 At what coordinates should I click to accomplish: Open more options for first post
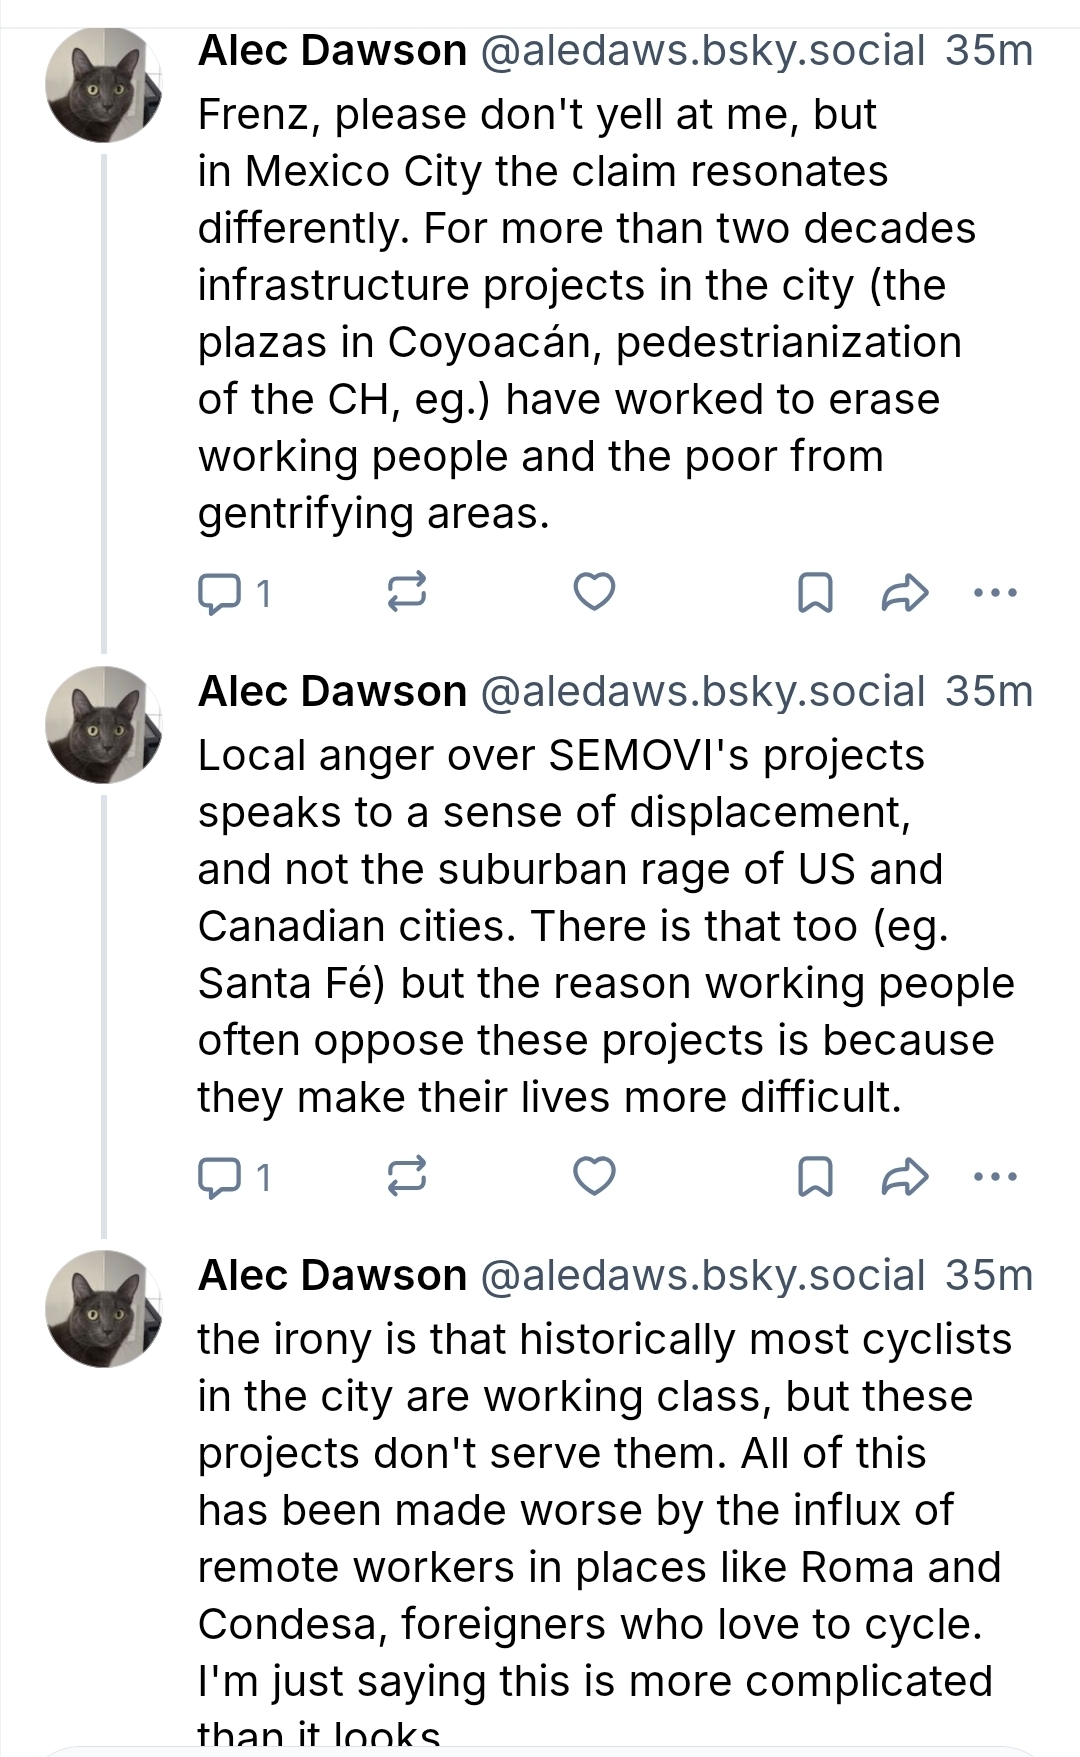995,592
